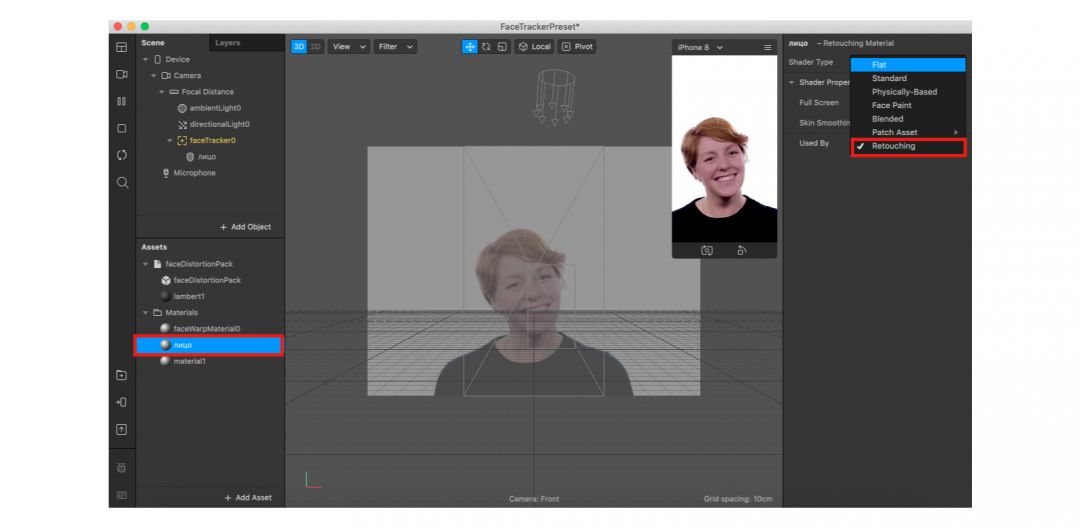Select the Move transform tool in viewport toolbar

coord(470,47)
